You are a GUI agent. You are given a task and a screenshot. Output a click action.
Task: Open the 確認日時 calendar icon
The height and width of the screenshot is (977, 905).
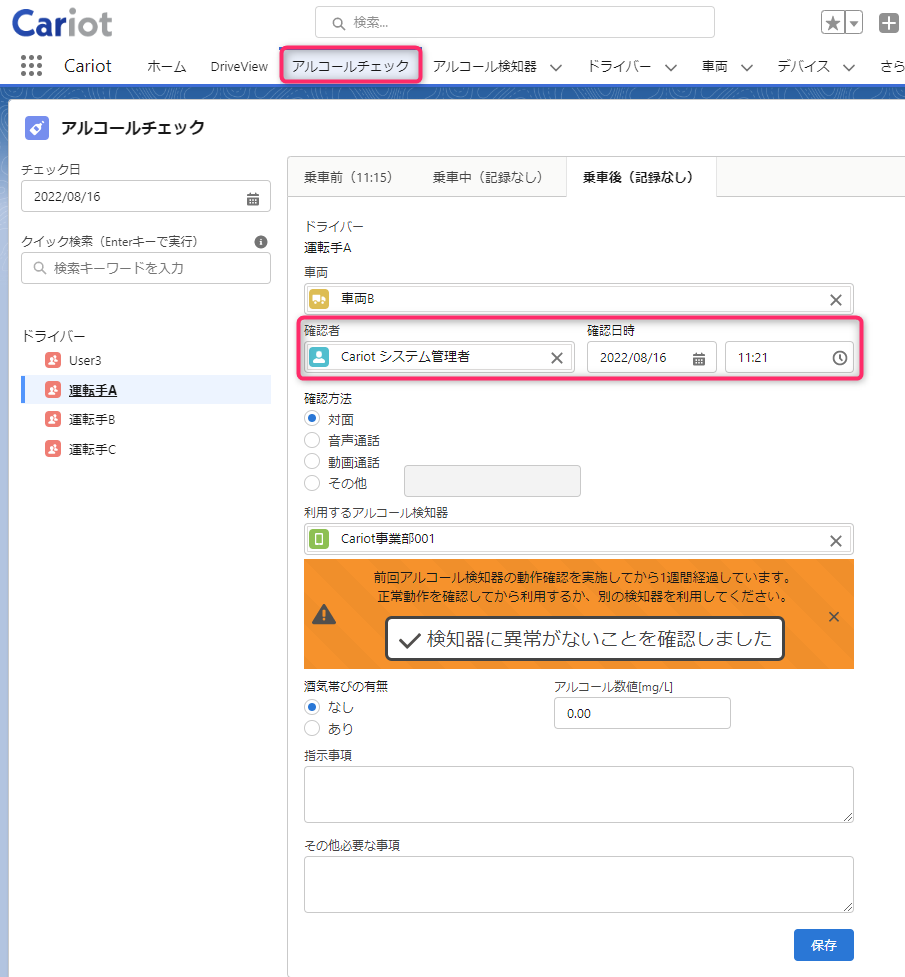(699, 359)
